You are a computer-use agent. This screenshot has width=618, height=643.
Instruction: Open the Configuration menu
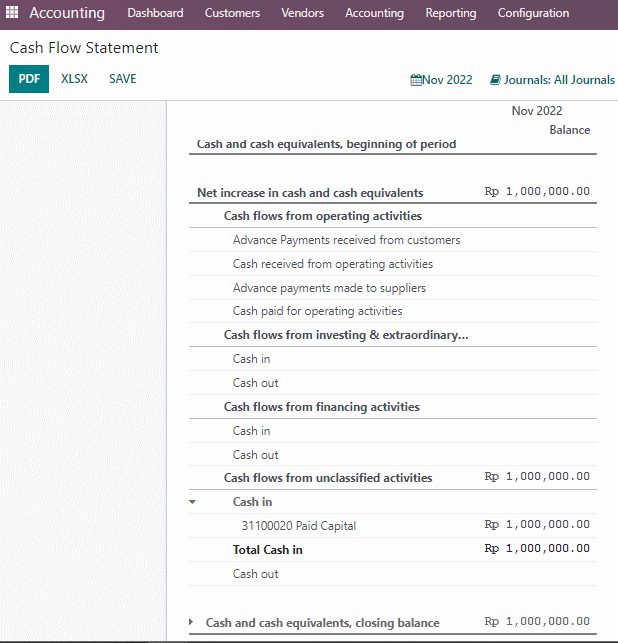tap(533, 13)
